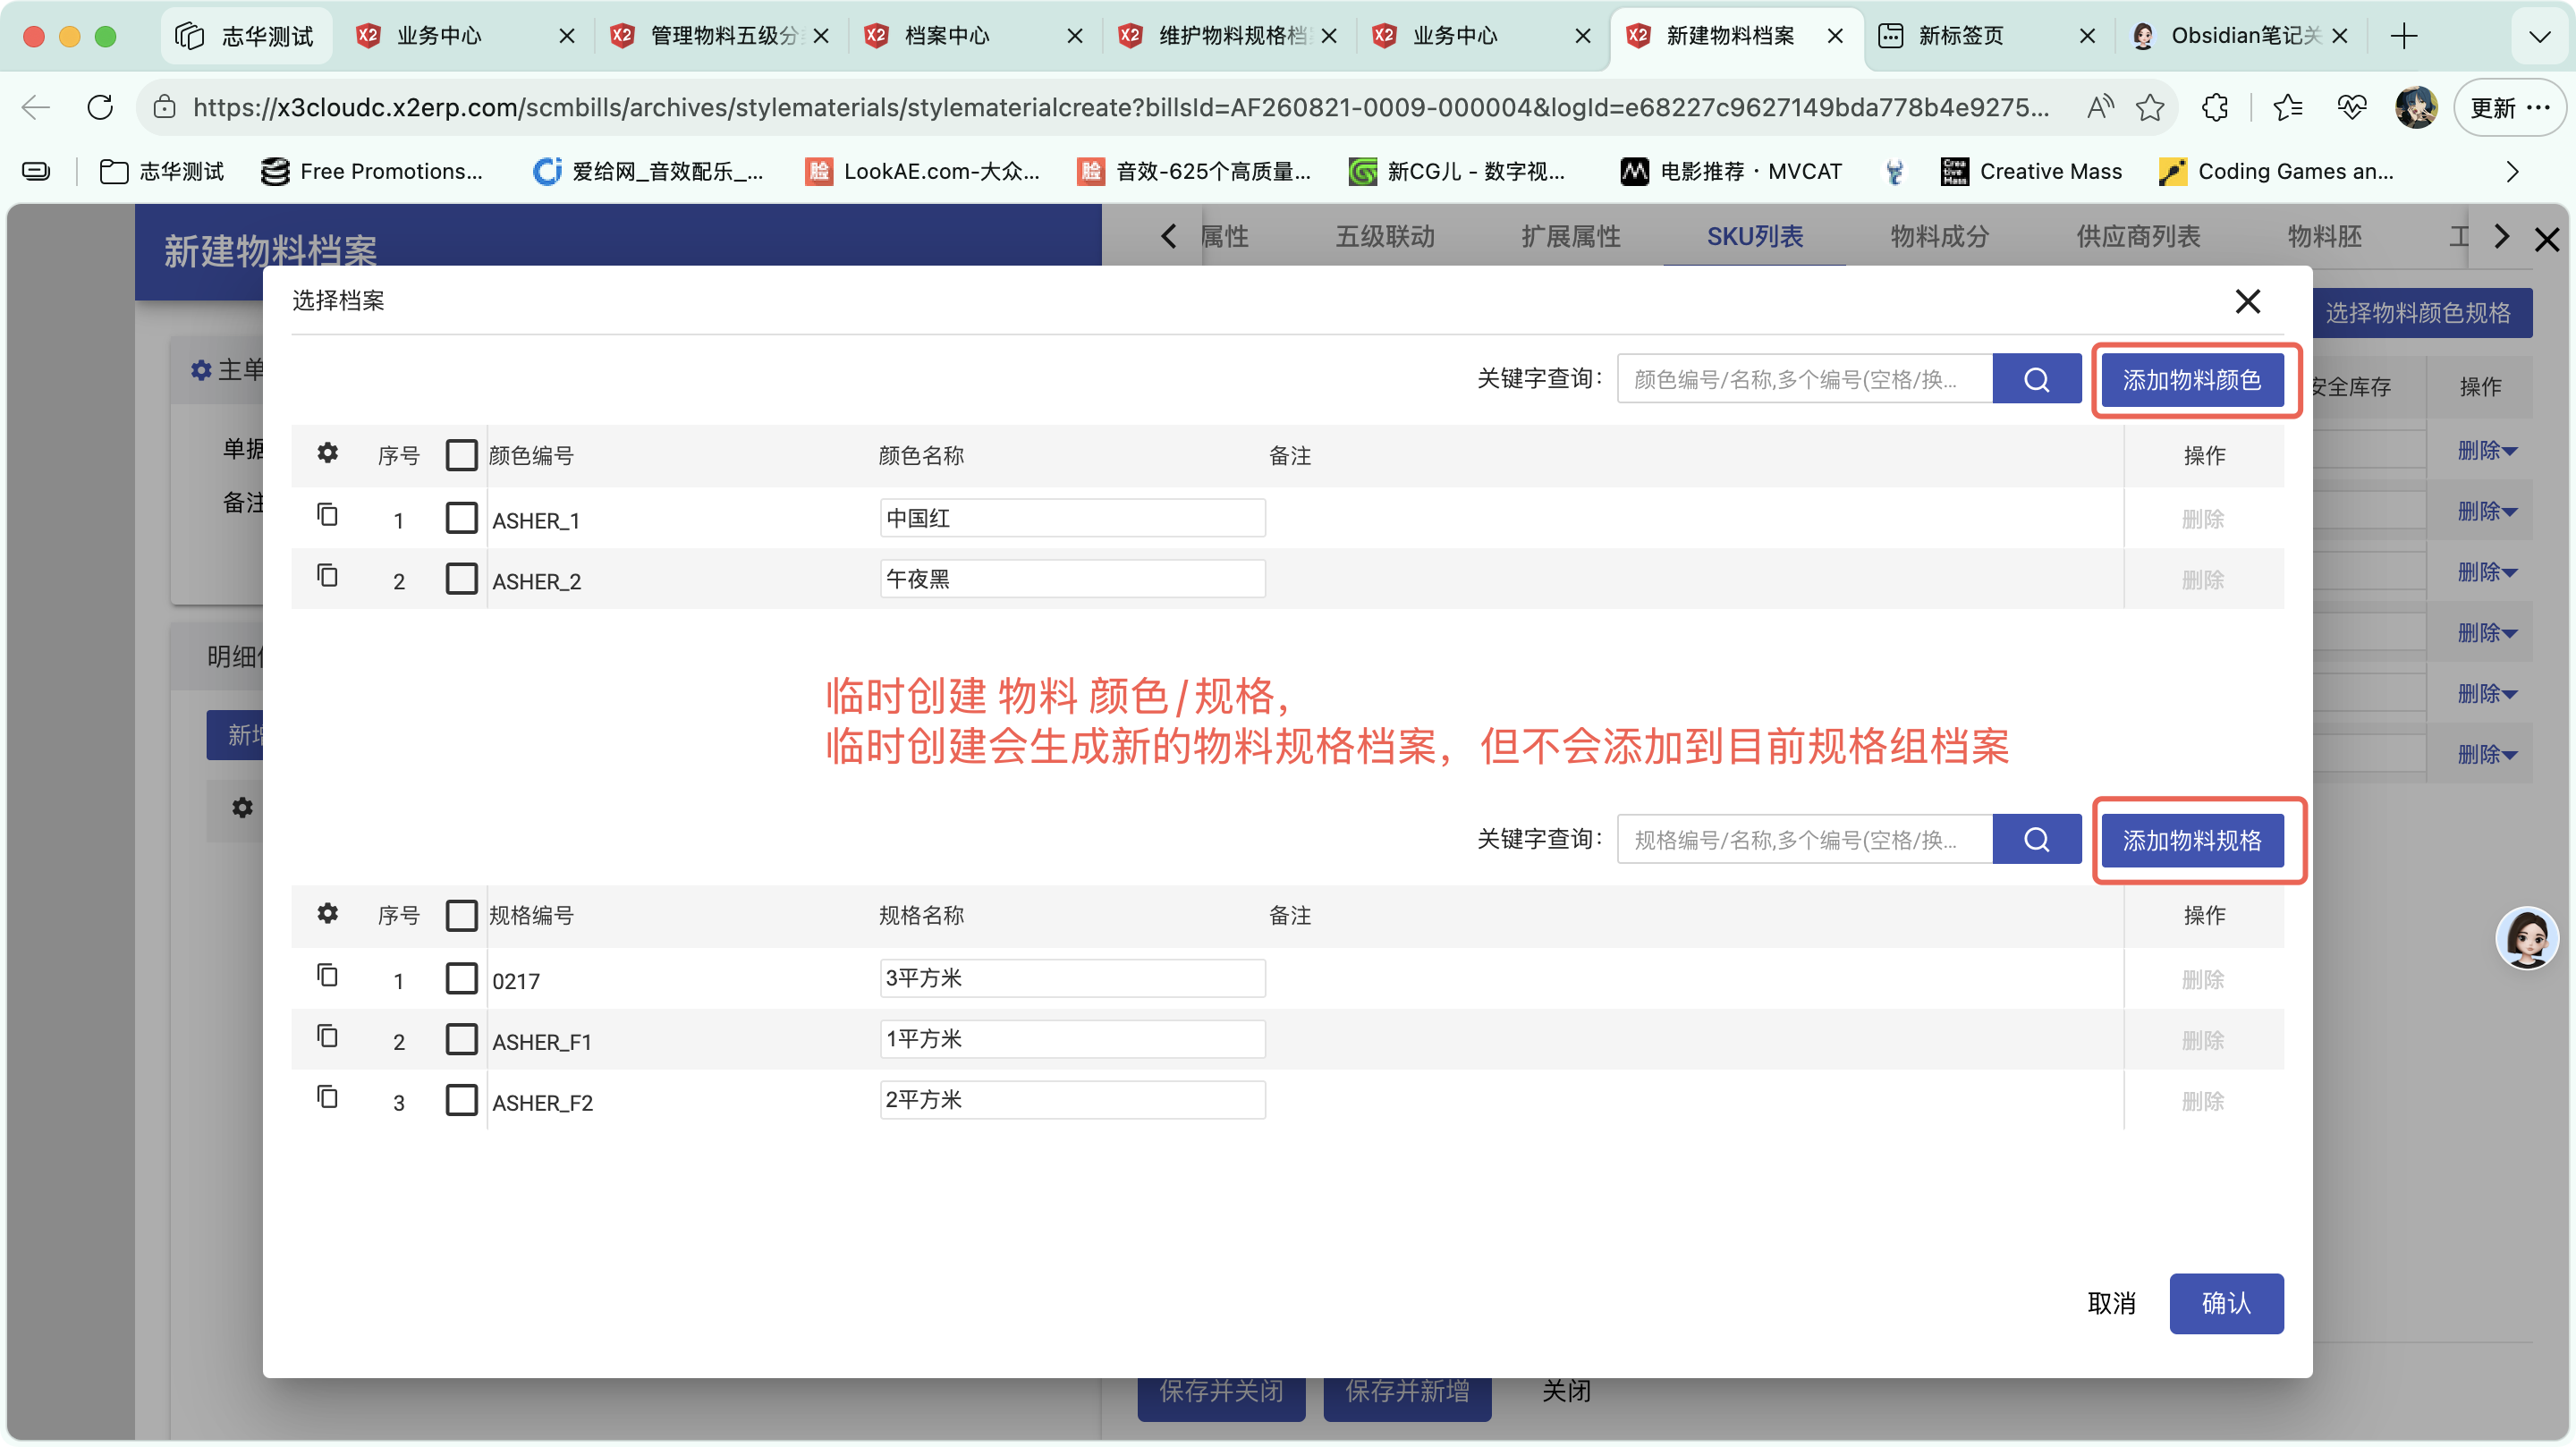Open browser extensions puzzle icon

tap(2215, 107)
